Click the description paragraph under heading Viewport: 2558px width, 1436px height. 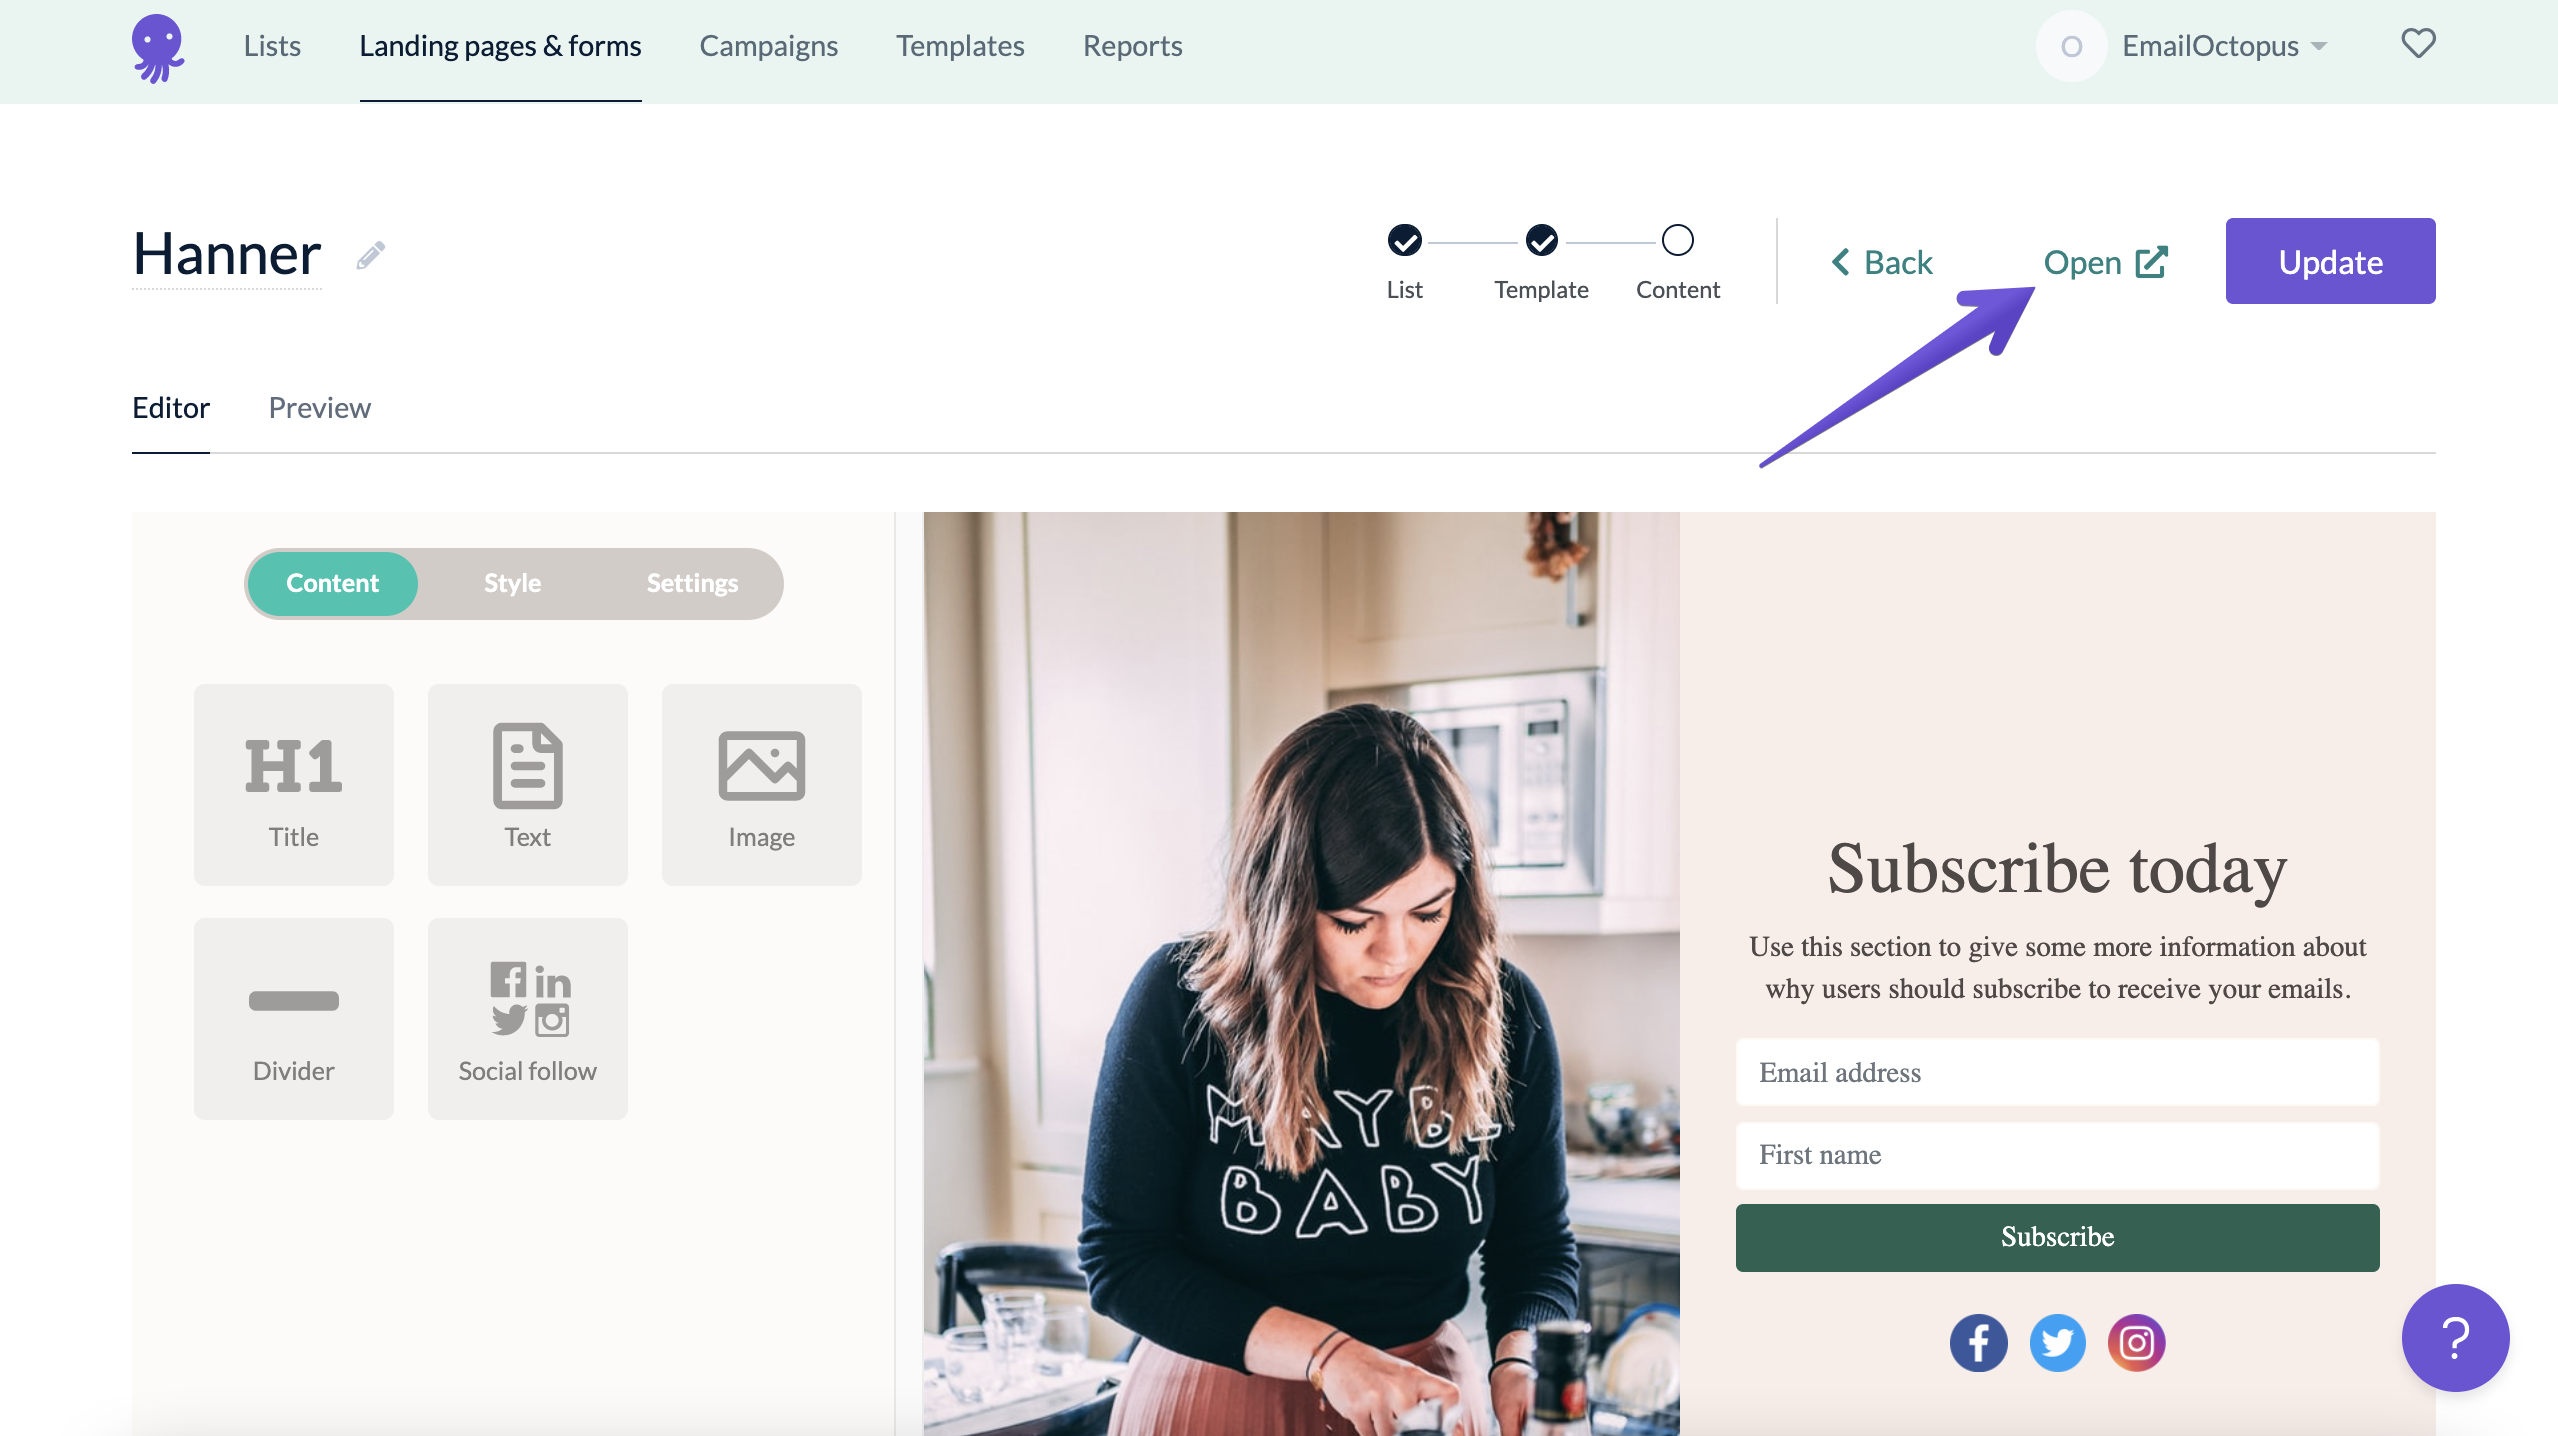(x=2057, y=968)
